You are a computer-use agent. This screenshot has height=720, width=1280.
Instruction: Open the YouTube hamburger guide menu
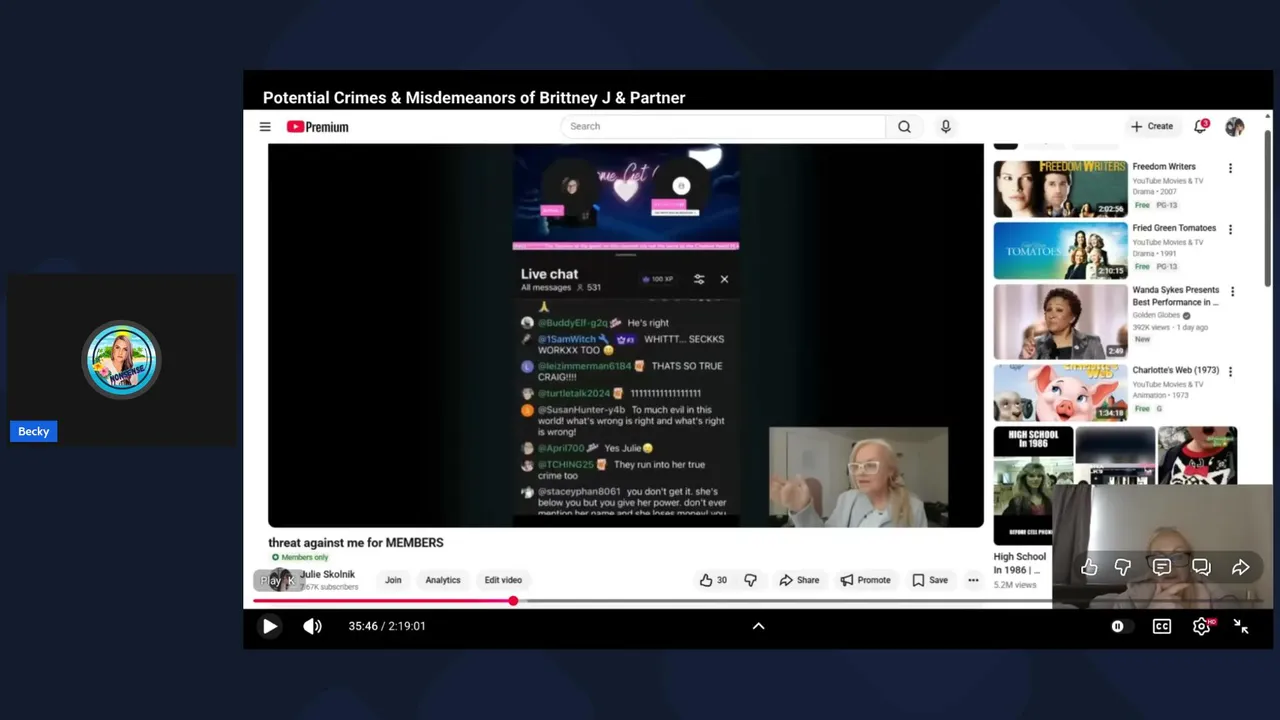click(x=265, y=127)
